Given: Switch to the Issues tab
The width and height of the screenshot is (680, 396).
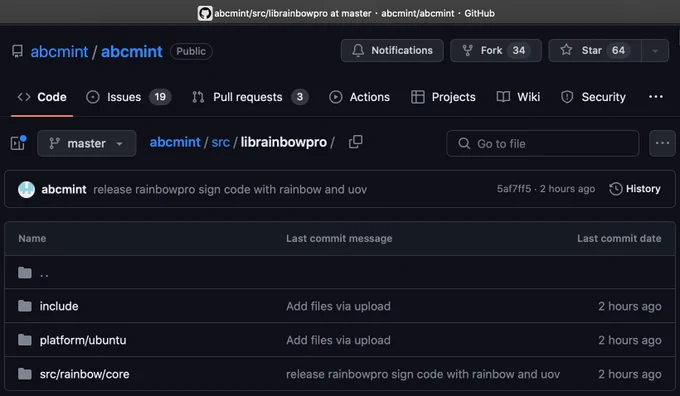Looking at the screenshot, I should pyautogui.click(x=129, y=97).
